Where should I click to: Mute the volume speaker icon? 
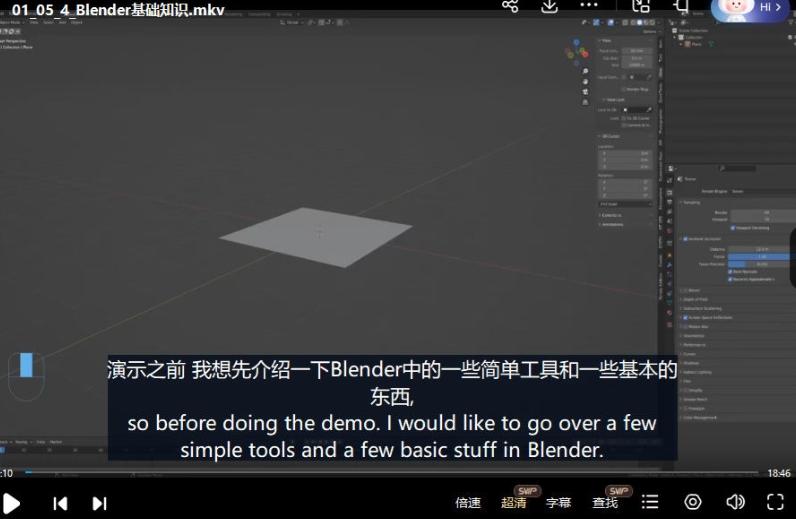(735, 502)
